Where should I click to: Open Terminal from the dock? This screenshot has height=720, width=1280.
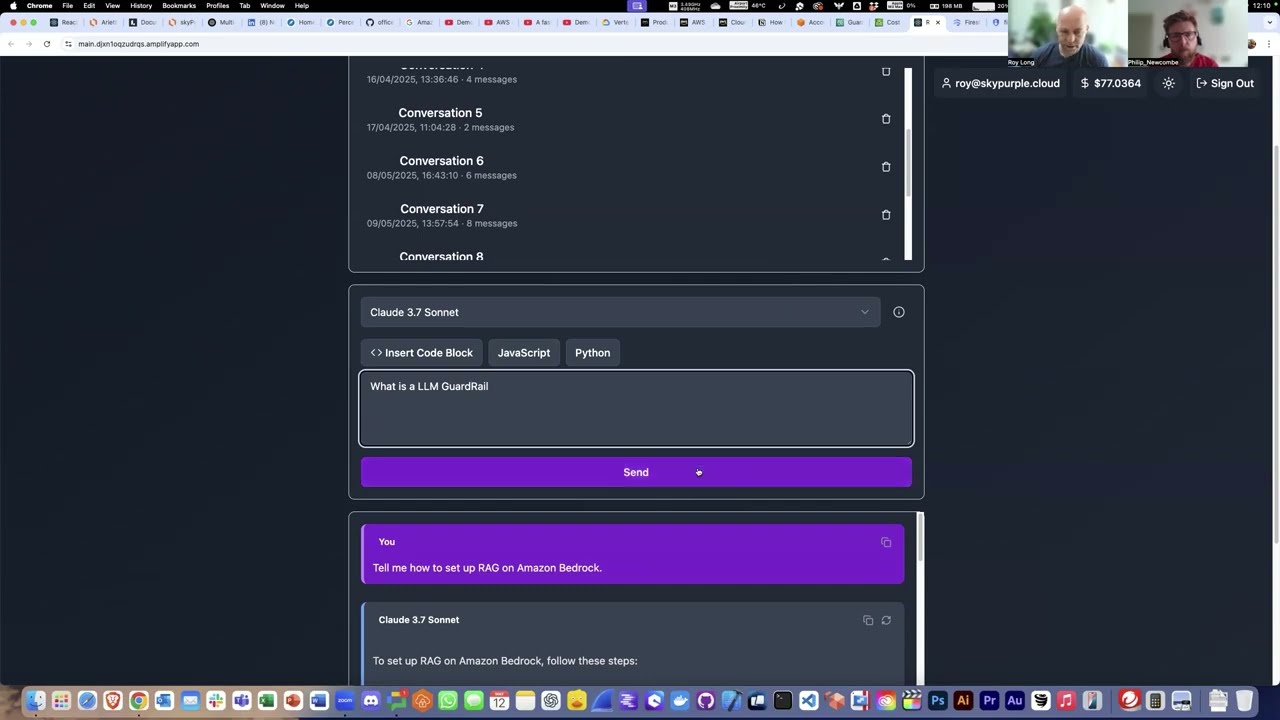[x=783, y=701]
